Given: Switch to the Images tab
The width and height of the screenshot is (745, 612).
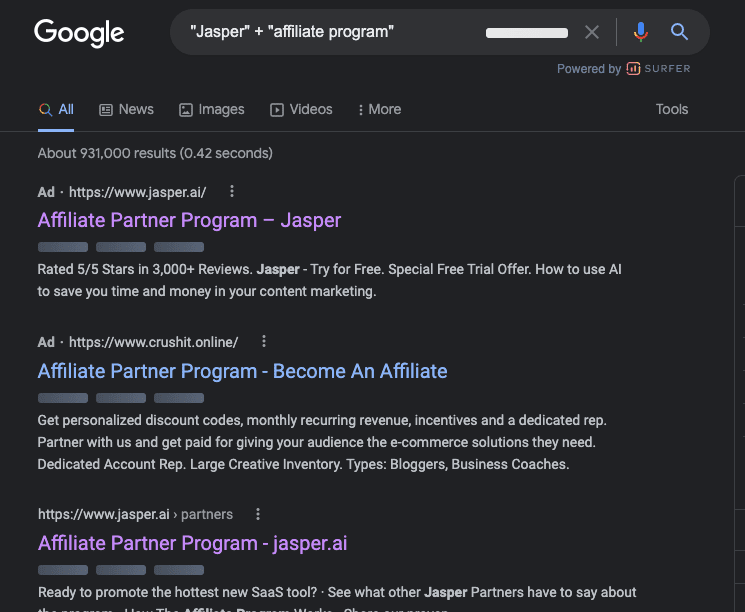Looking at the screenshot, I should point(211,109).
